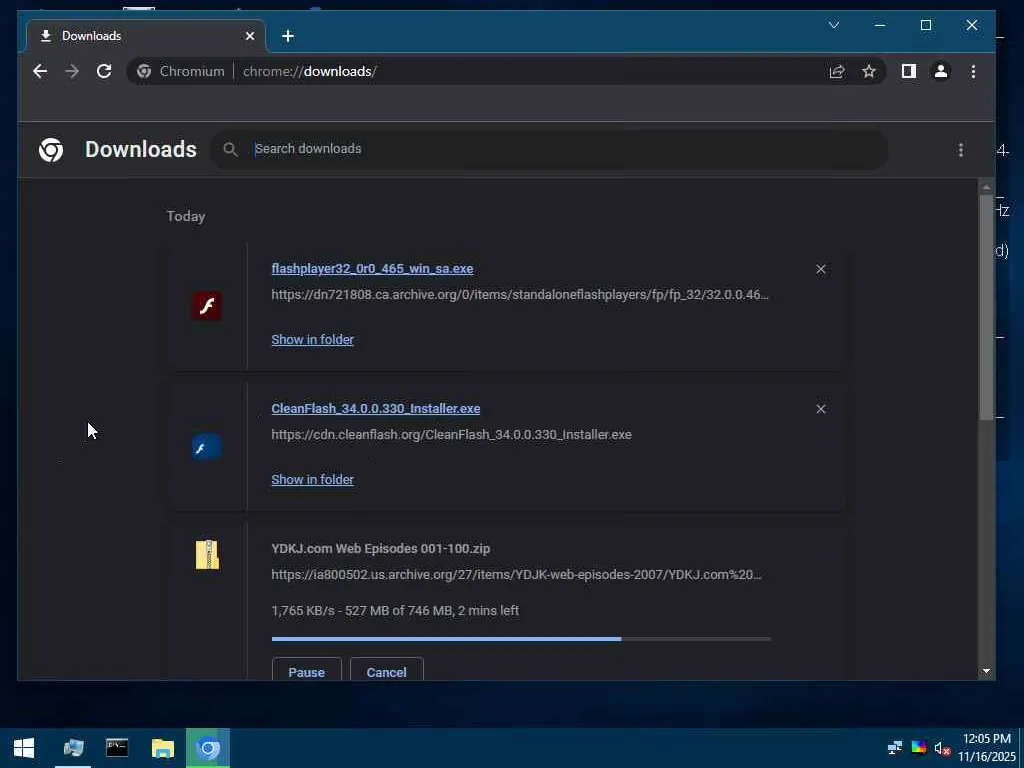Screen dimensions: 1024x768
Task: Click the muted volume tray icon
Action: click(x=942, y=748)
